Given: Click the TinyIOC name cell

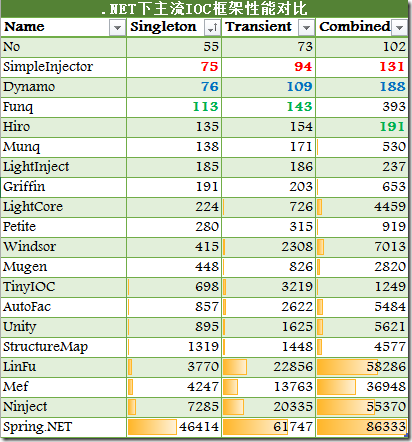Looking at the screenshot, I should 64,287.
